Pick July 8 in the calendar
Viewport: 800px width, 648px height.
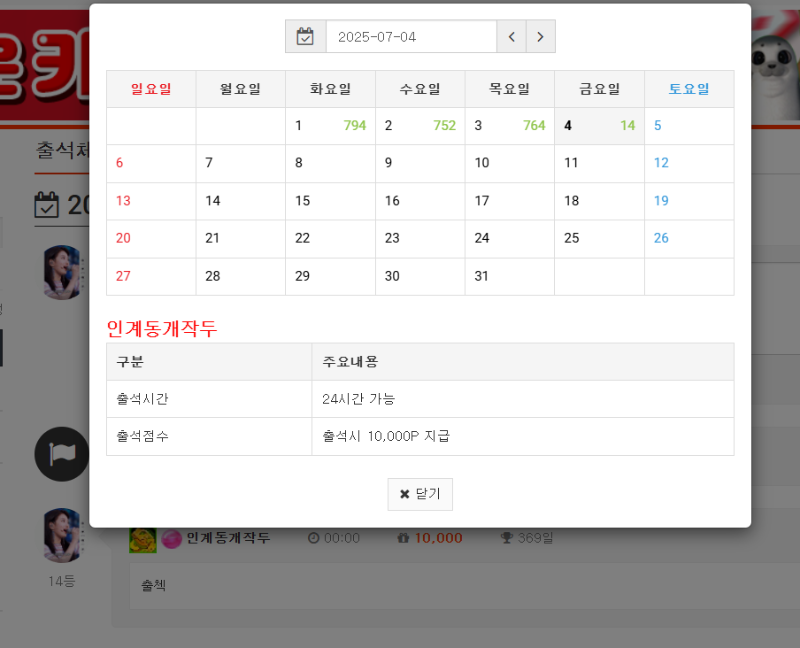point(331,163)
